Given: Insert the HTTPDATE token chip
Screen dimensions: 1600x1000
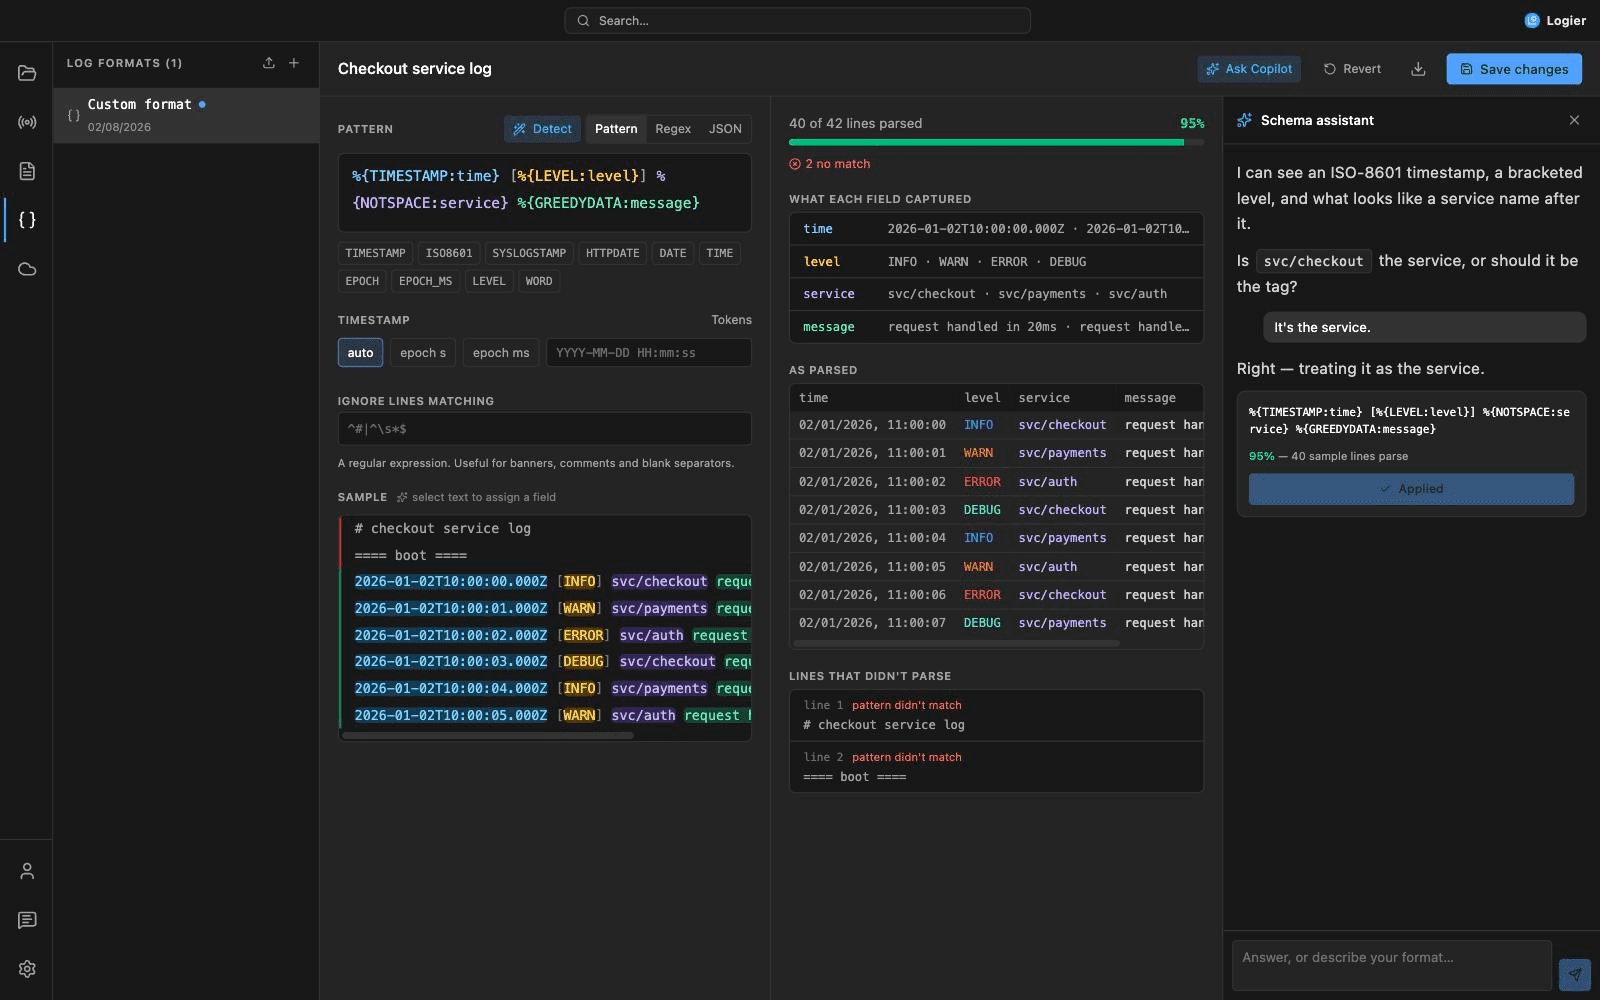Looking at the screenshot, I should click(613, 253).
